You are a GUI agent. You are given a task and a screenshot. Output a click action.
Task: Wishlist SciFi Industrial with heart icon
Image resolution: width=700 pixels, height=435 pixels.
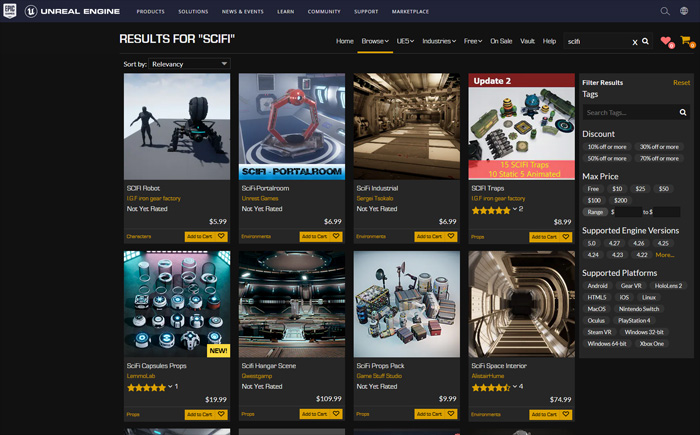451,236
